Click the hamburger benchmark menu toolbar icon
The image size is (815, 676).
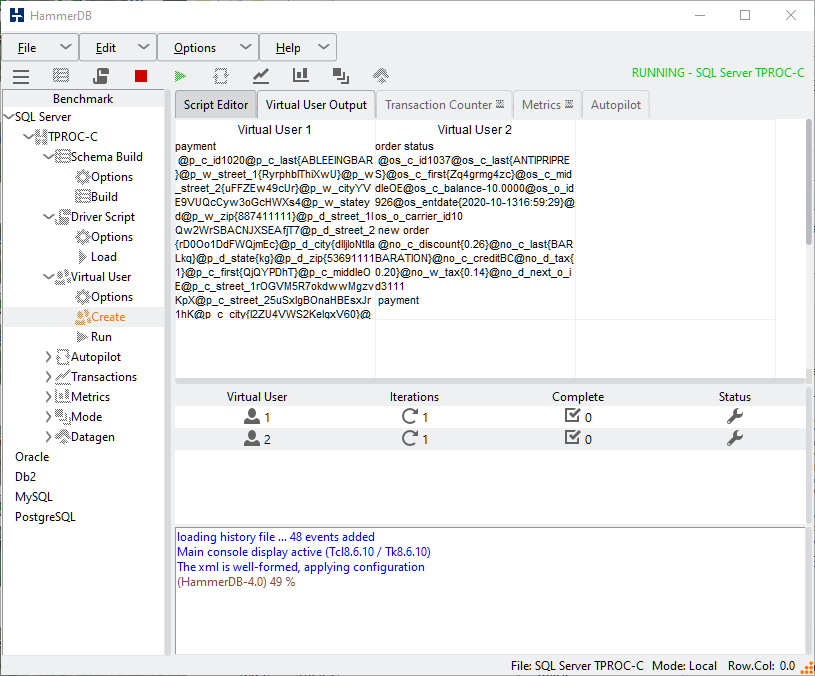[21, 76]
